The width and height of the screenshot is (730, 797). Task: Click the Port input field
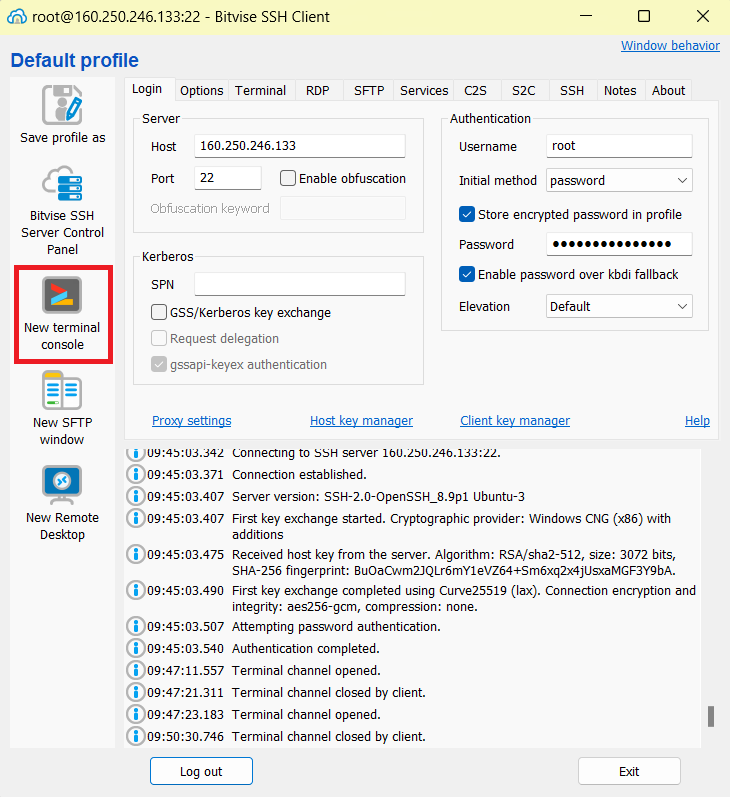(228, 178)
